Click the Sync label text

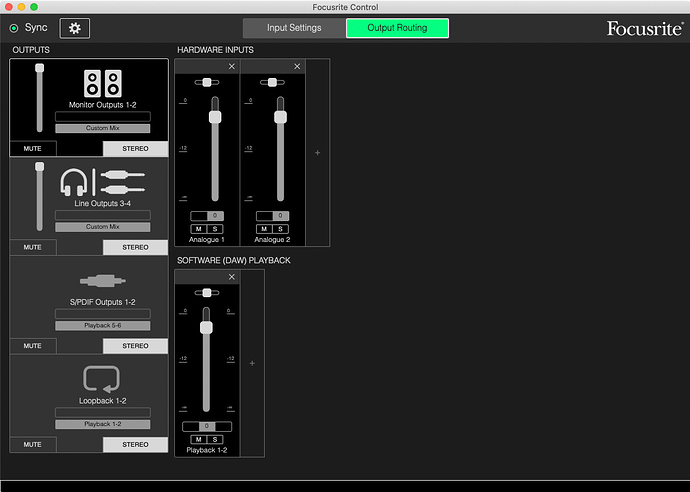pyautogui.click(x=36, y=28)
